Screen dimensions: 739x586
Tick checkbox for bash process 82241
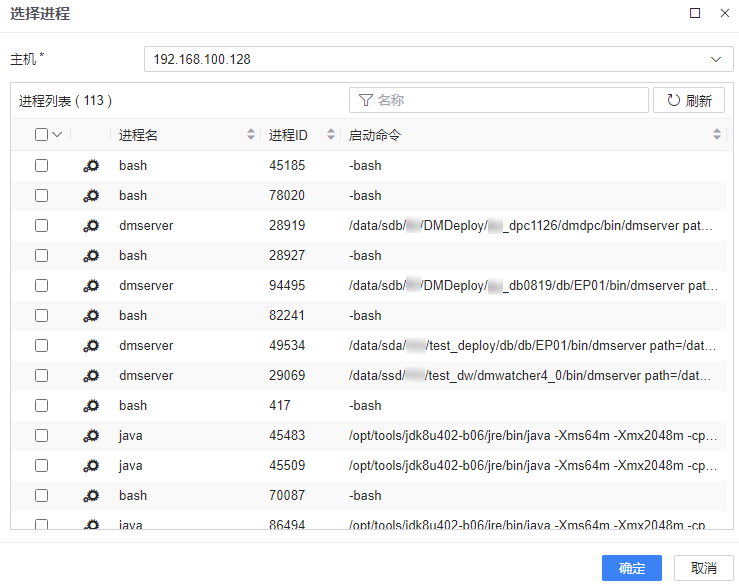[41, 315]
